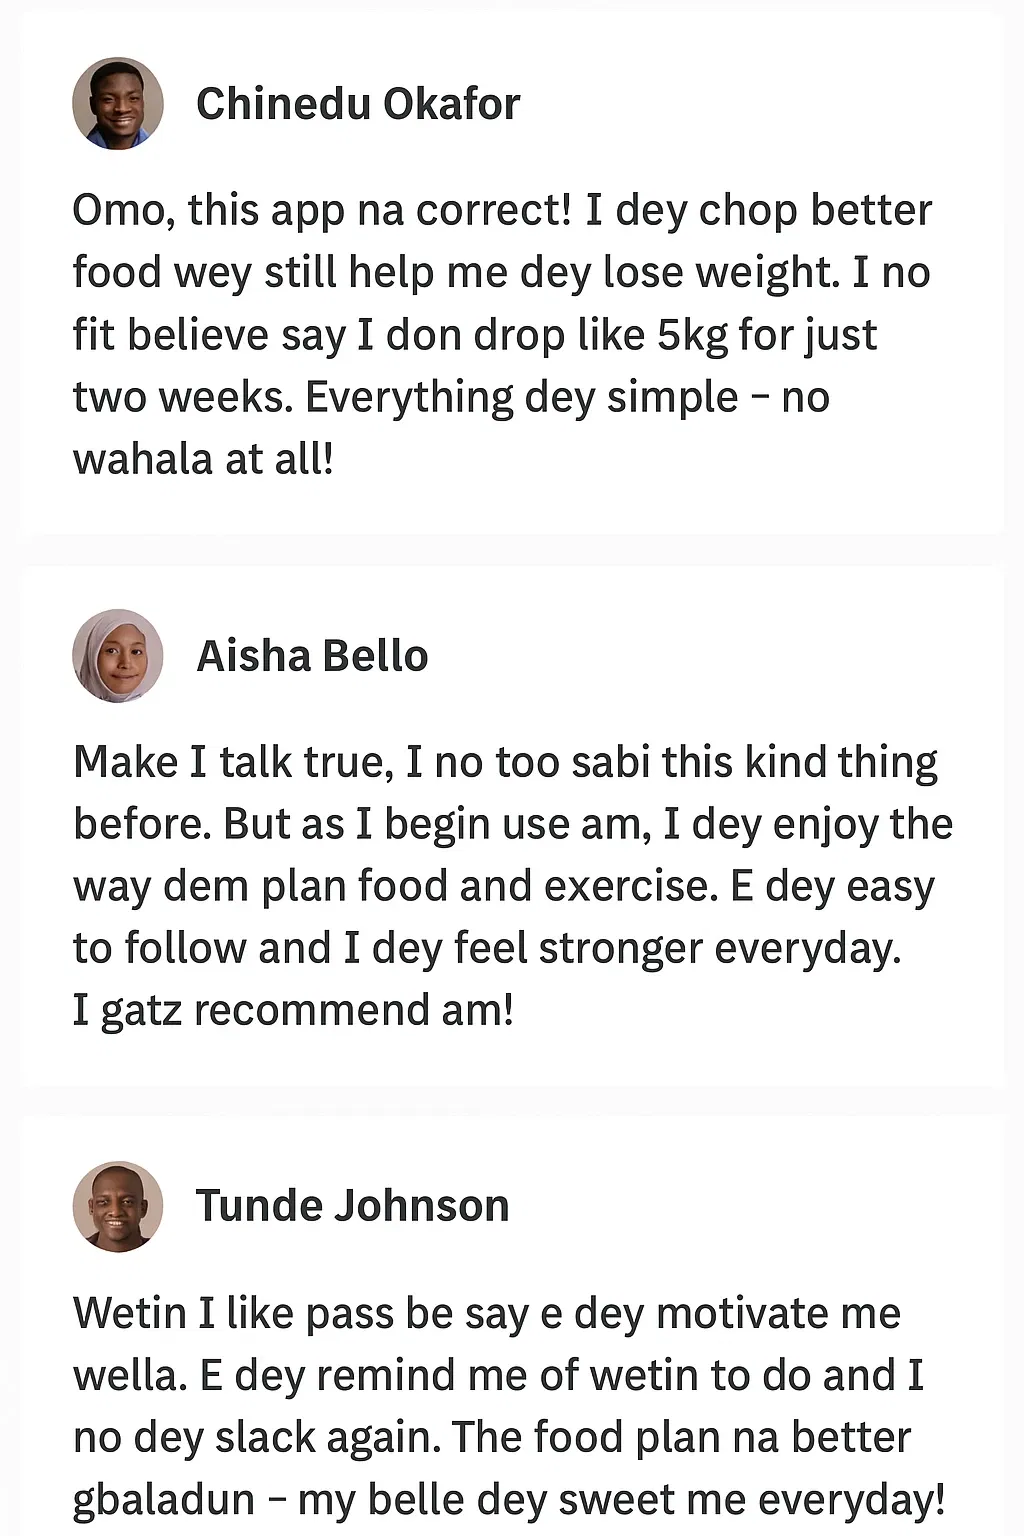Screen dimensions: 1024x1536
Task: Click the "5kg" text in first review
Action: [x=692, y=335]
